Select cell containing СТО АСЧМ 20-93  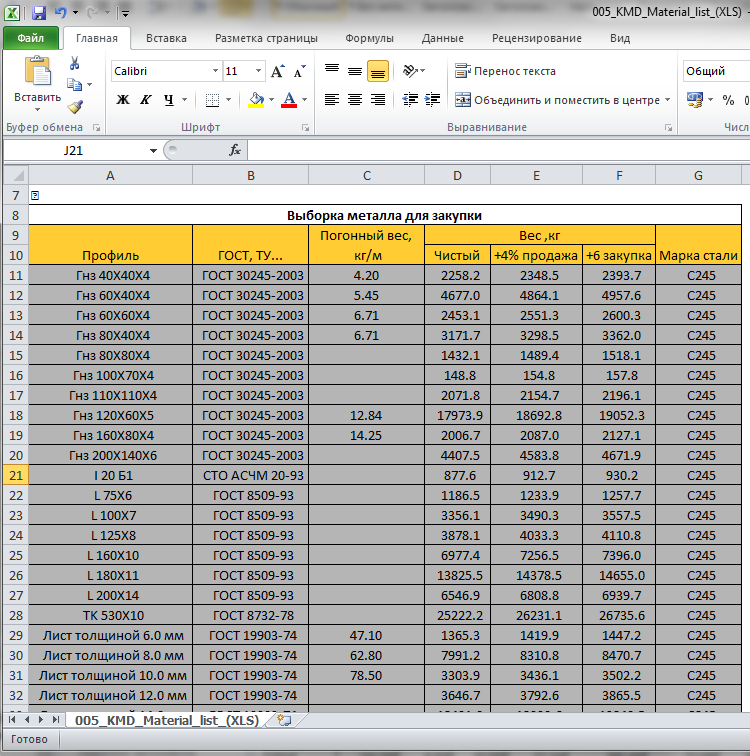[250, 475]
